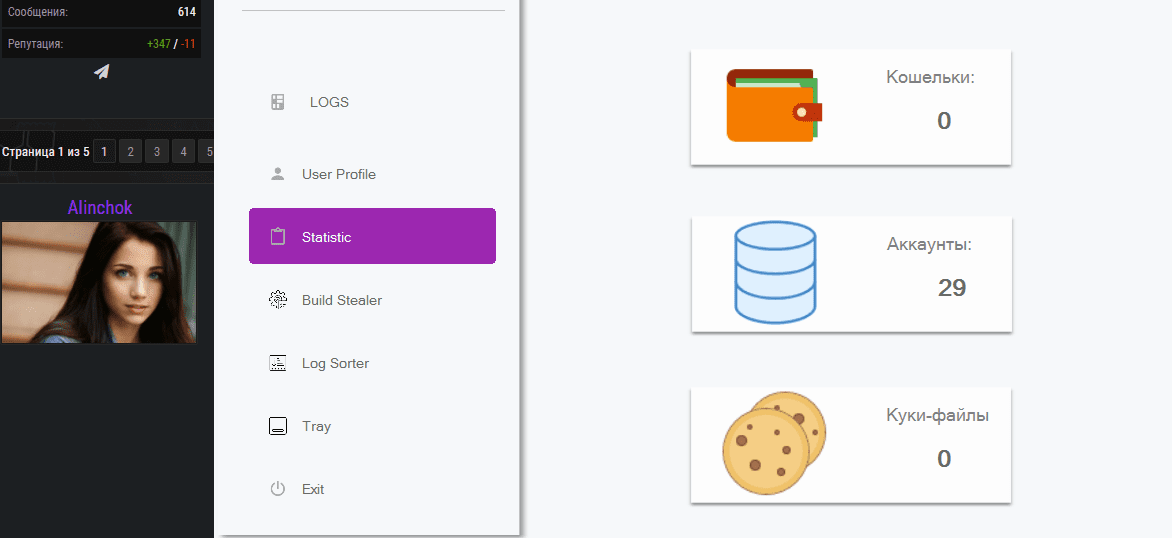Screen dimensions: 1172x538
Task: Click the cookies icon
Action: click(773, 443)
